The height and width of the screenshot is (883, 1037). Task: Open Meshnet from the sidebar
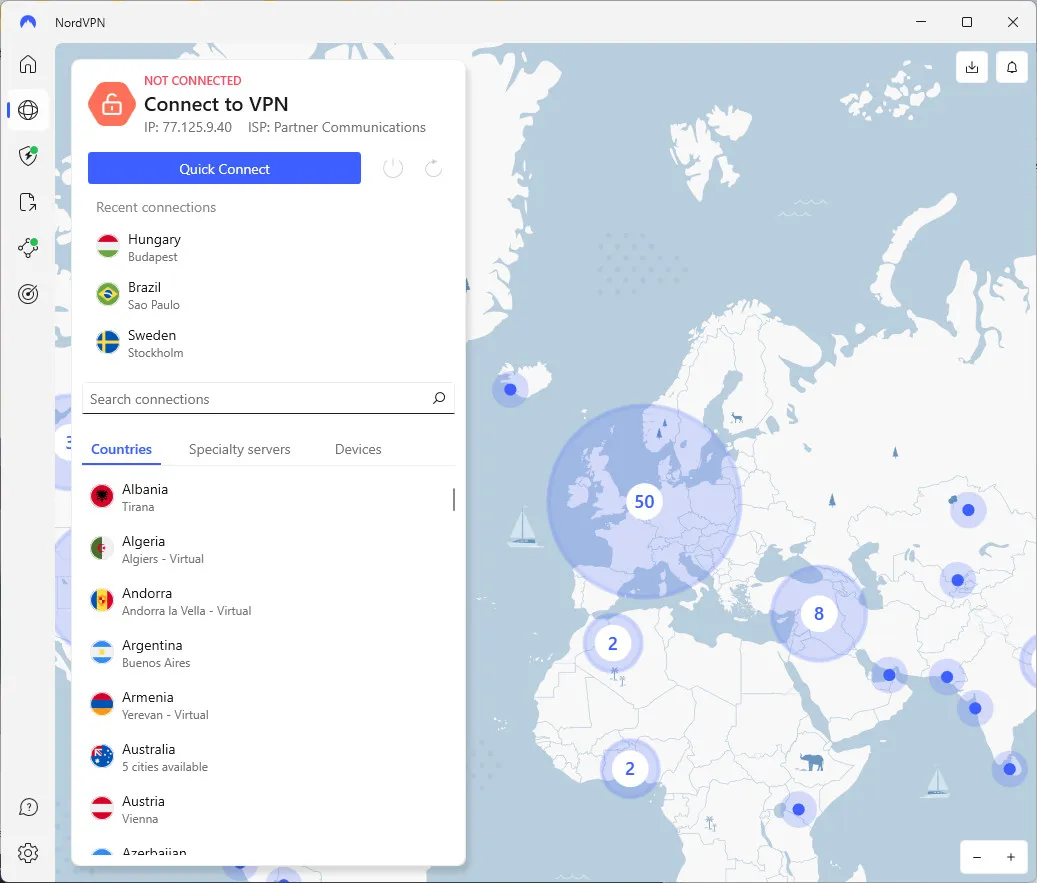(x=27, y=248)
